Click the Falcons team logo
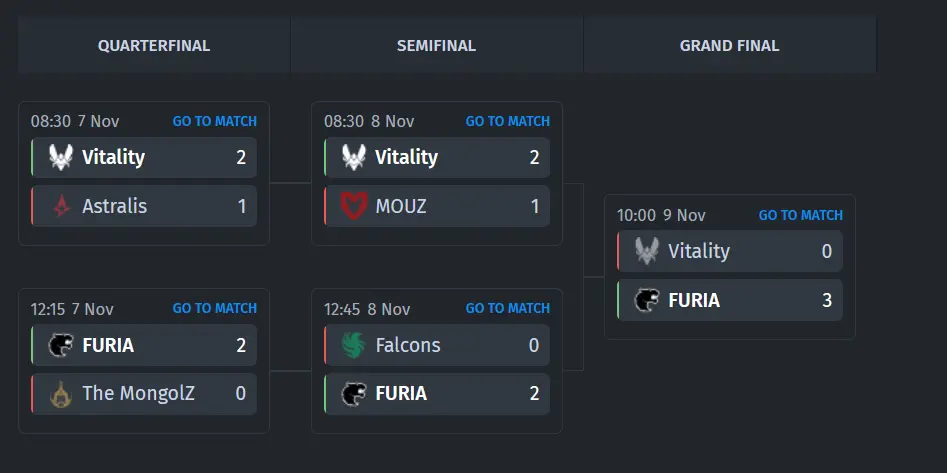The image size is (947, 473). tap(355, 345)
